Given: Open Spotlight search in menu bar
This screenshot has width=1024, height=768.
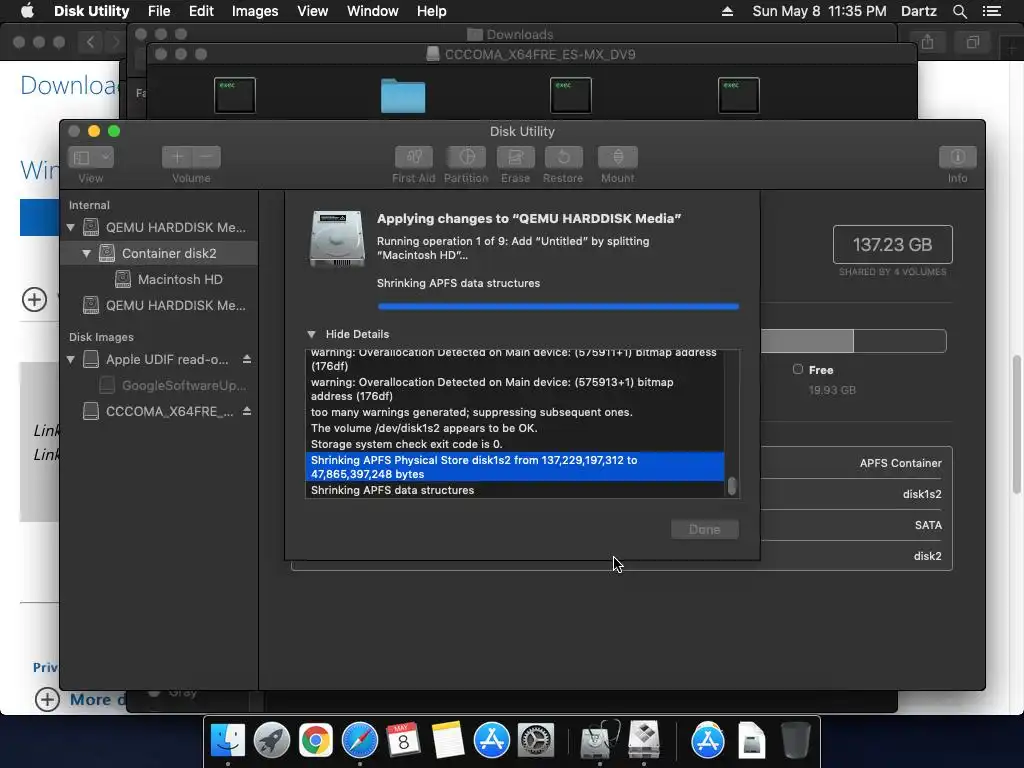Looking at the screenshot, I should pos(959,11).
